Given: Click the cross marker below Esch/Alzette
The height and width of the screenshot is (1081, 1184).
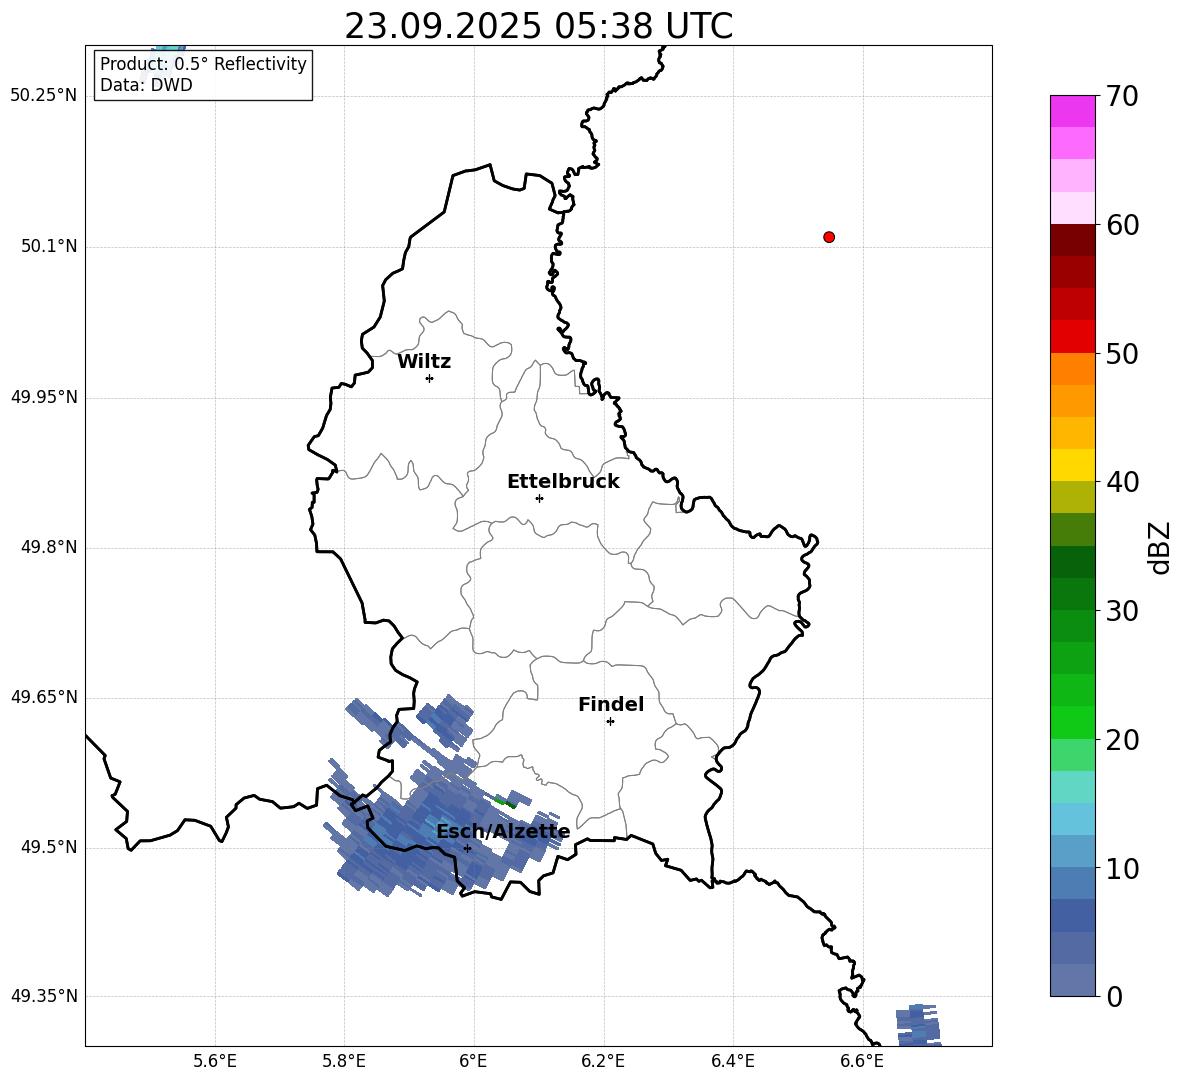Looking at the screenshot, I should tap(467, 848).
